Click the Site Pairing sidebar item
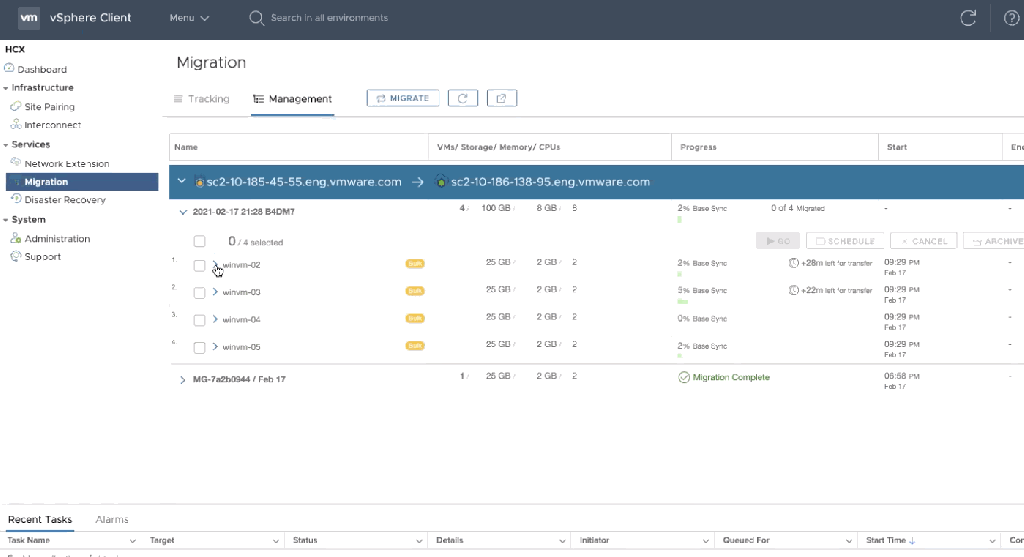Image resolution: width=1024 pixels, height=557 pixels. point(49,107)
